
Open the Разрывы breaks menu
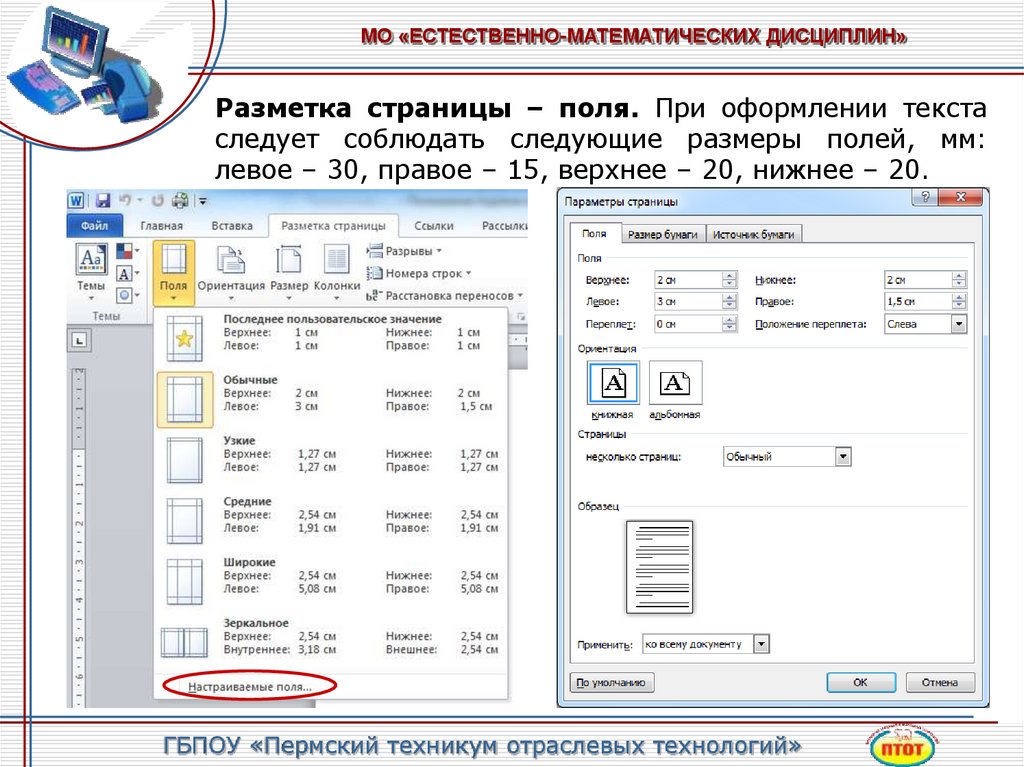(404, 251)
